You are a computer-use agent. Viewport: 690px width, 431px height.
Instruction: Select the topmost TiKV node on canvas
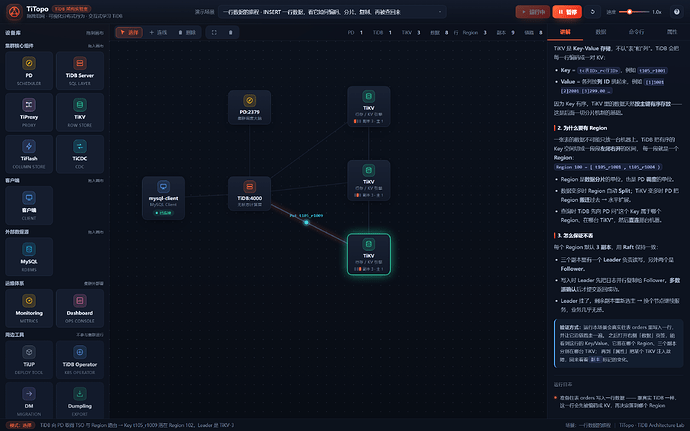point(368,106)
